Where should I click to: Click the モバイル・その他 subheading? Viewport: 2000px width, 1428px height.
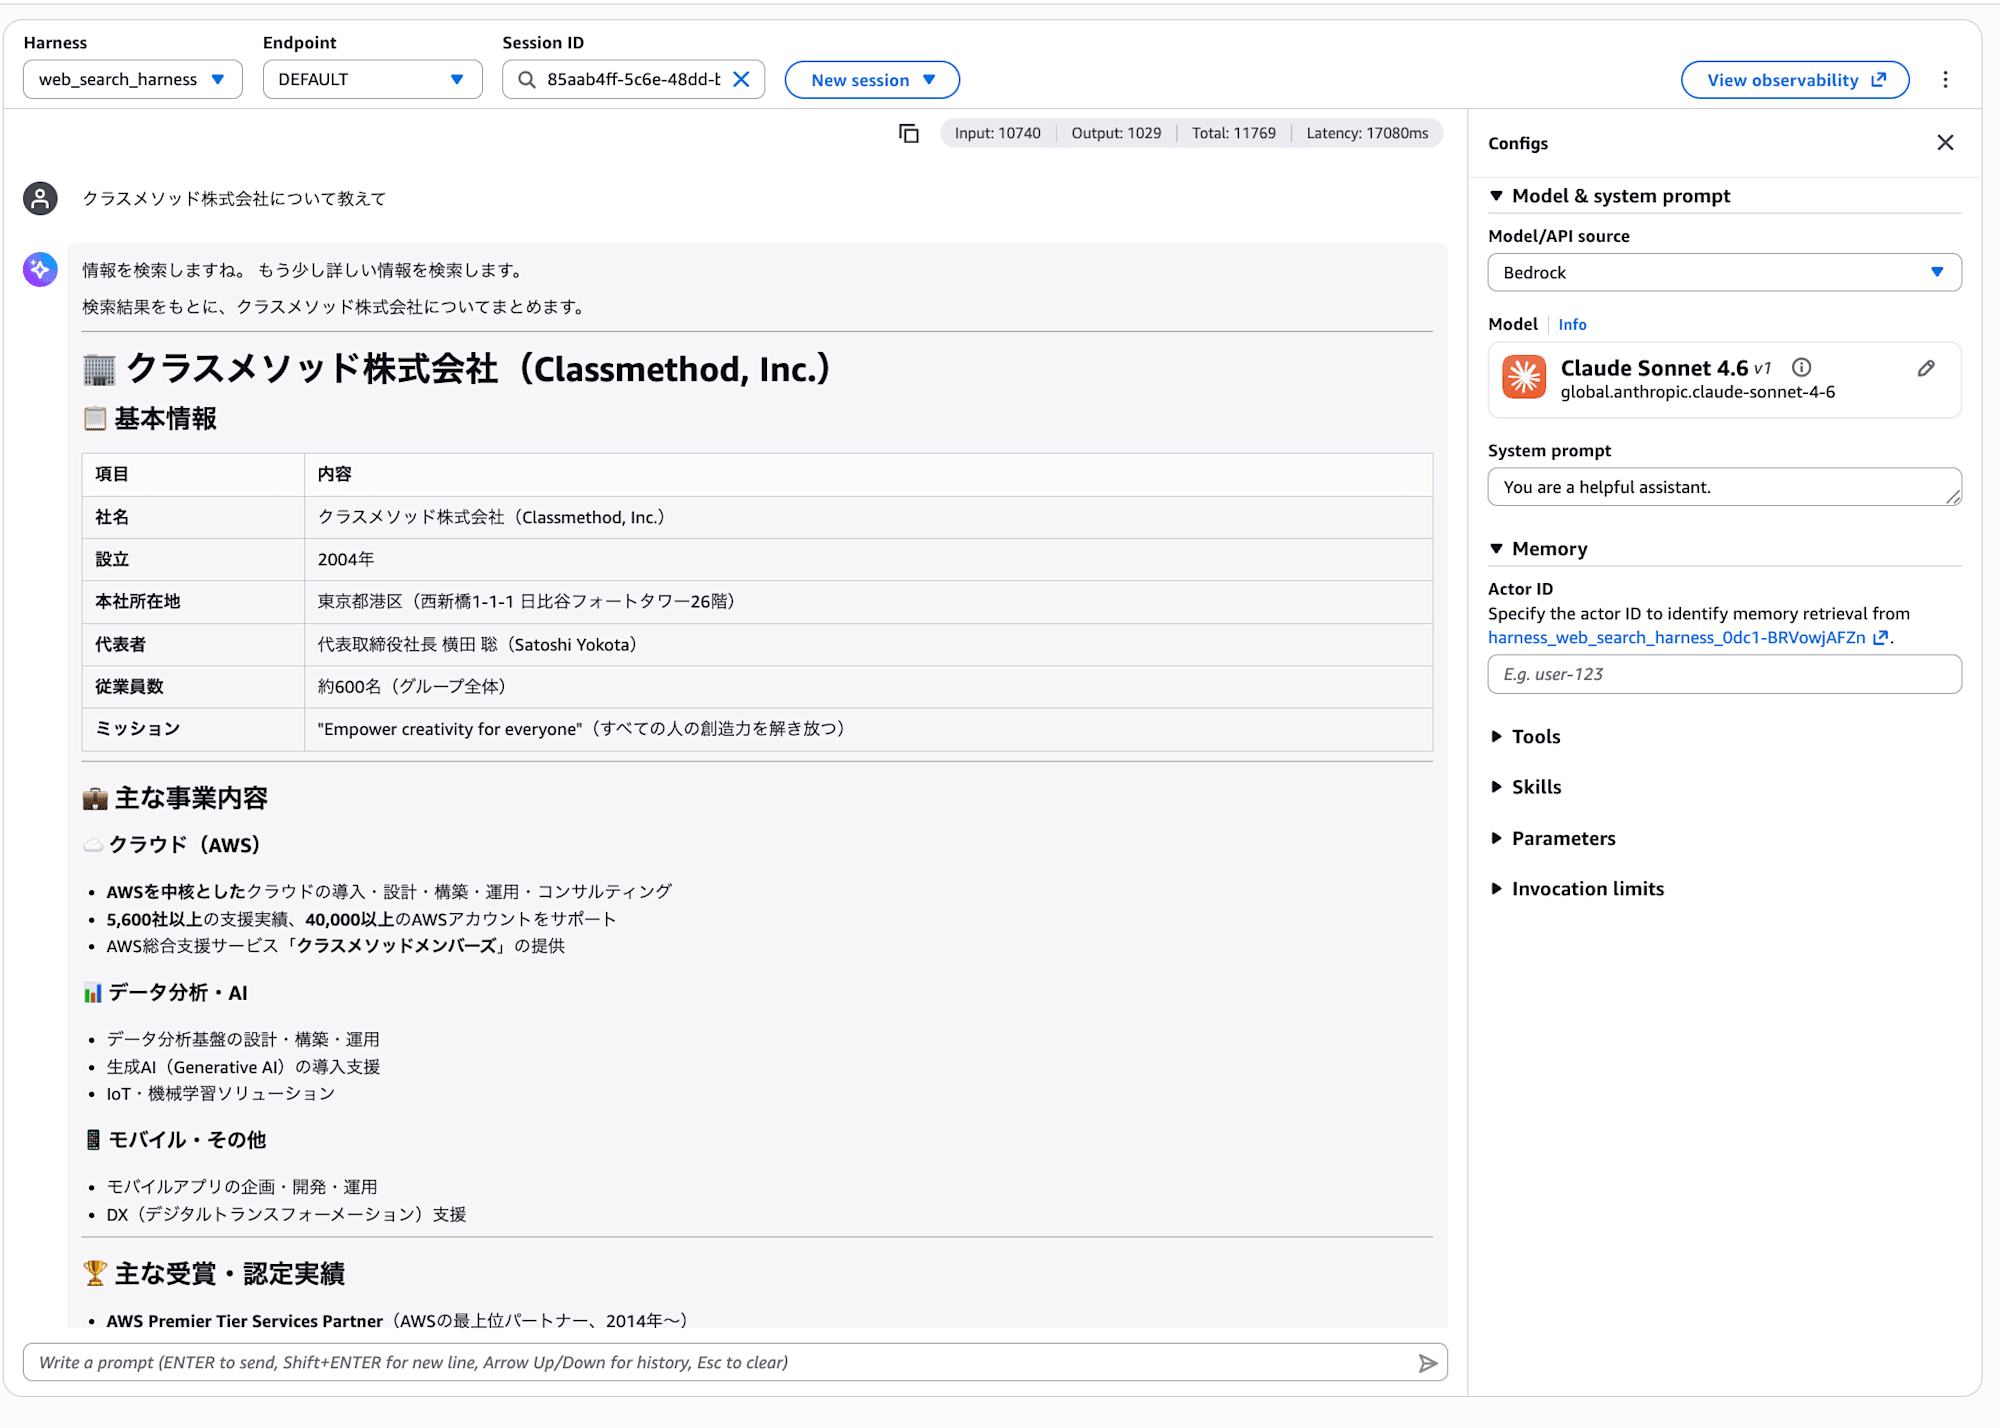point(175,1140)
